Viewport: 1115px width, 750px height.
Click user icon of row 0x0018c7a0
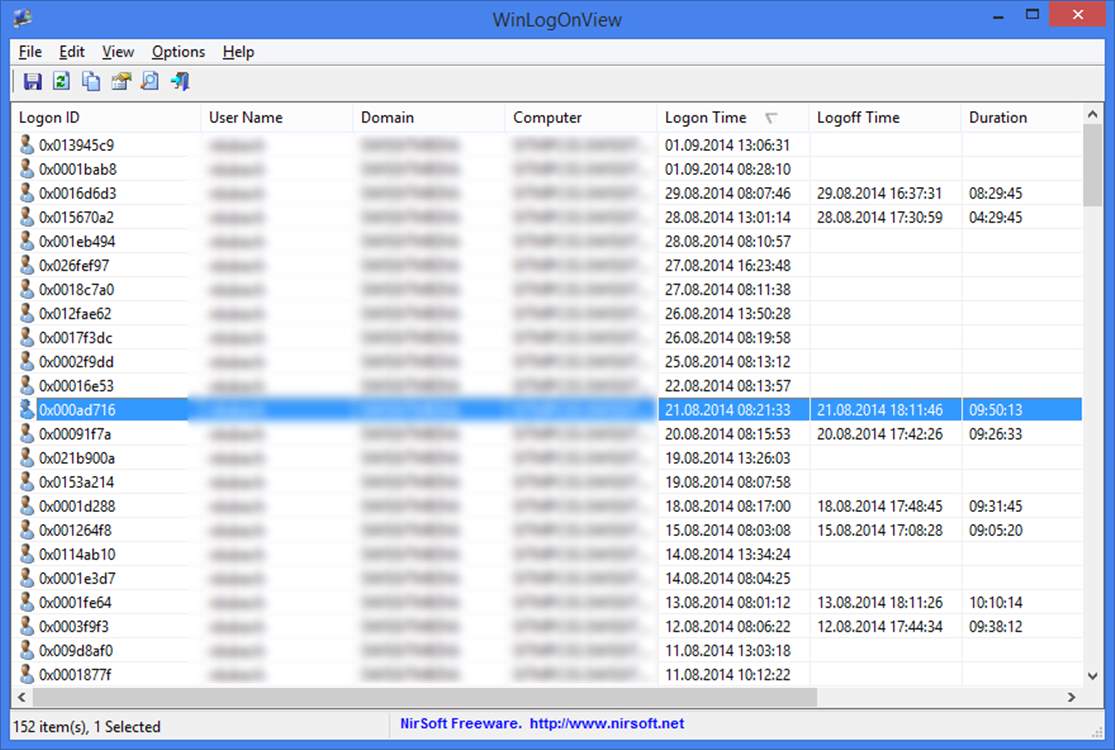(x=26, y=289)
